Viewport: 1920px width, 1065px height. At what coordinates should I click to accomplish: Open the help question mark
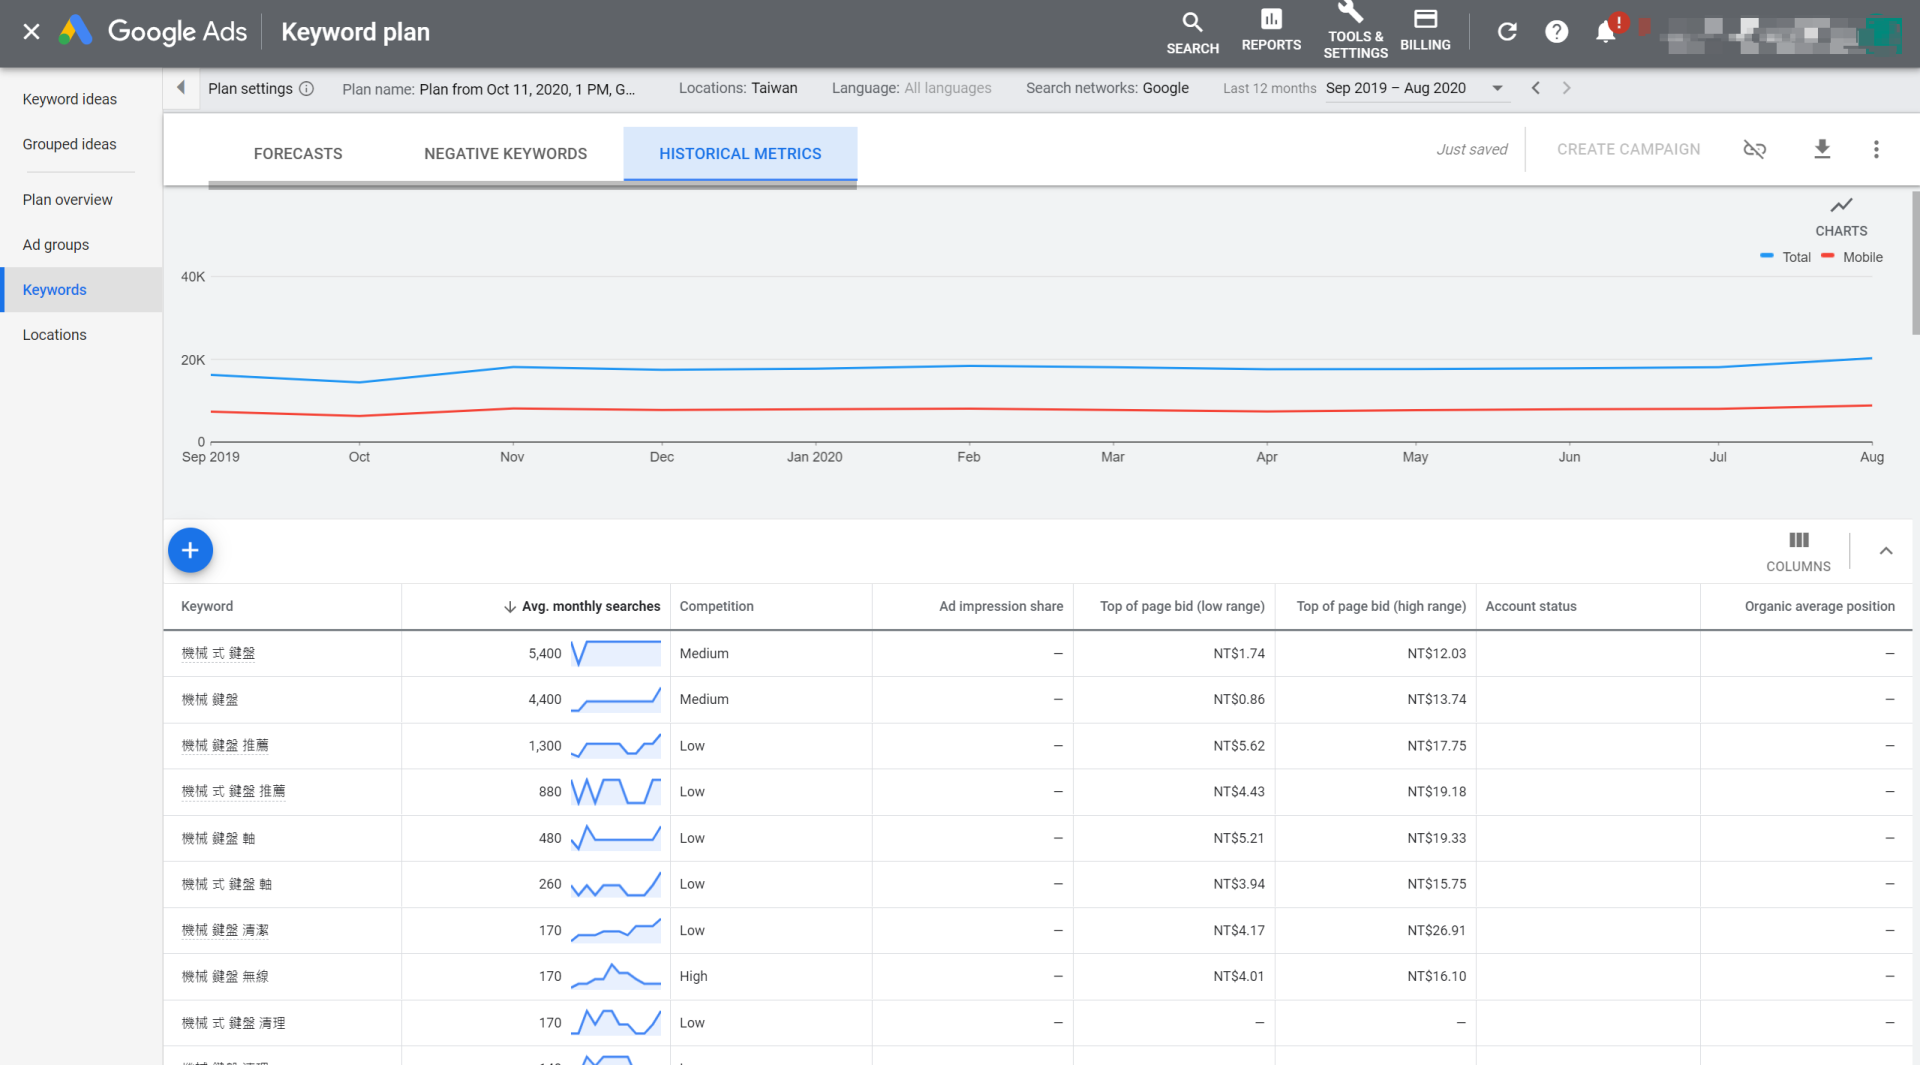[x=1556, y=32]
